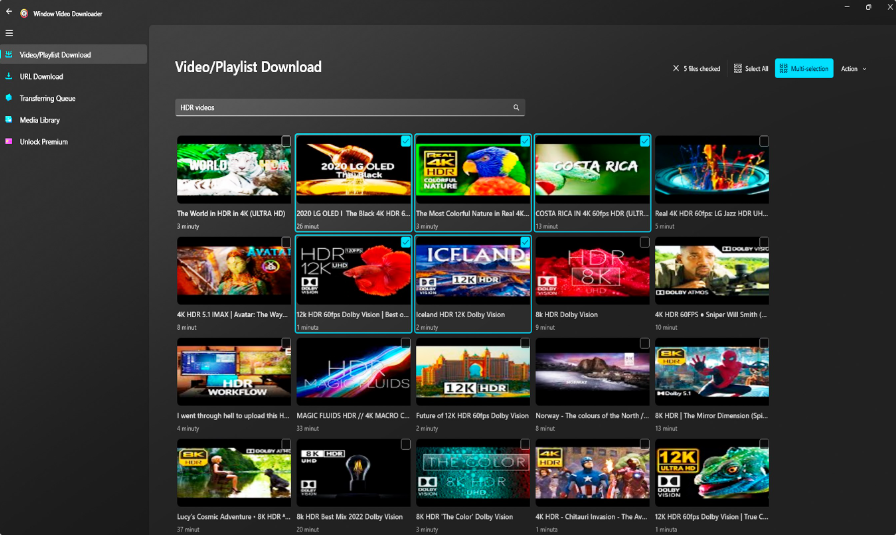Open the Real 4K HDR parrot thumbnail

tap(473, 170)
